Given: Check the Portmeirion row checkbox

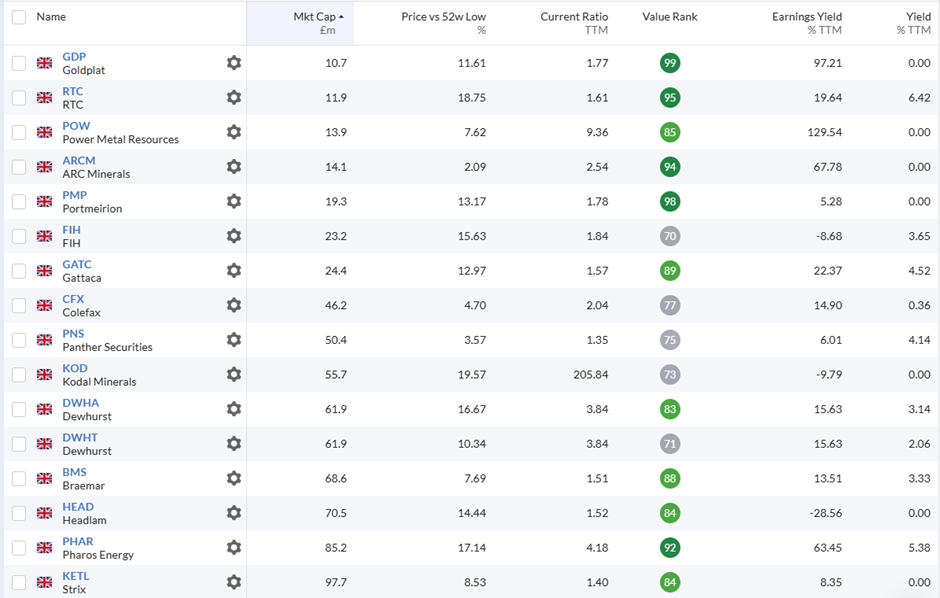Looking at the screenshot, I should coord(19,201).
